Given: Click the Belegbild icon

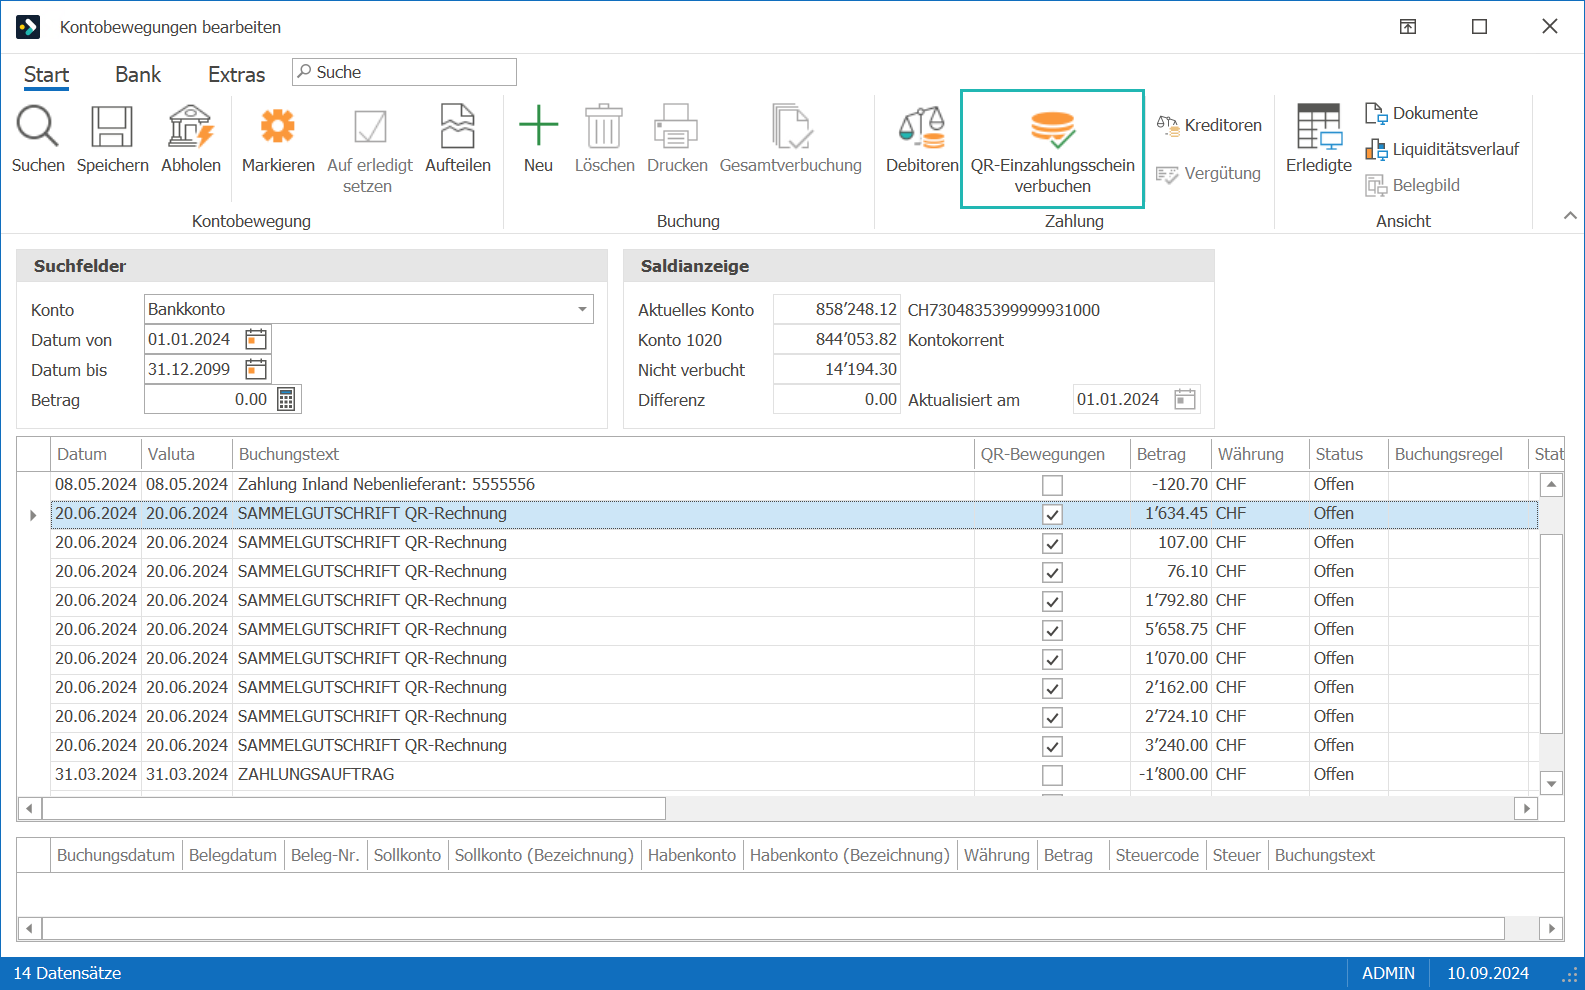Looking at the screenshot, I should click(x=1375, y=186).
